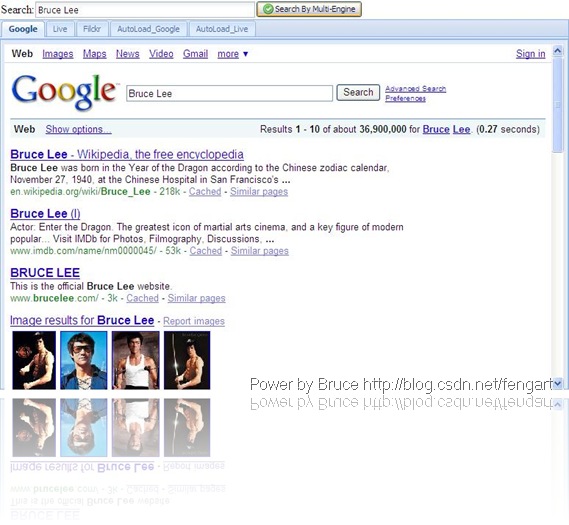Open Cached link for Wikipedia result
Viewport: 569px width, 525px height.
click(205, 191)
